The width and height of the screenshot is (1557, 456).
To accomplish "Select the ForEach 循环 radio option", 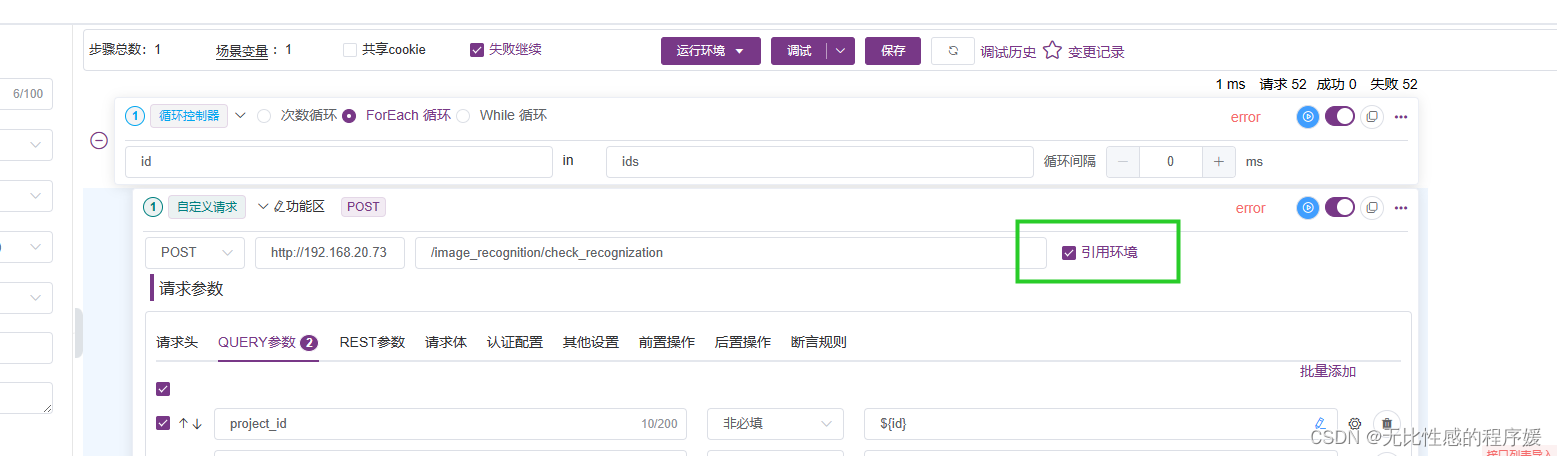I will [x=349, y=116].
